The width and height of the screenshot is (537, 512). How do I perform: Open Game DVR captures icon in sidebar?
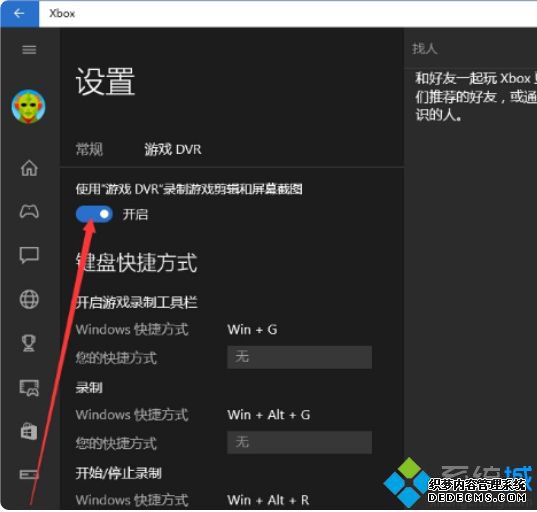(29, 388)
